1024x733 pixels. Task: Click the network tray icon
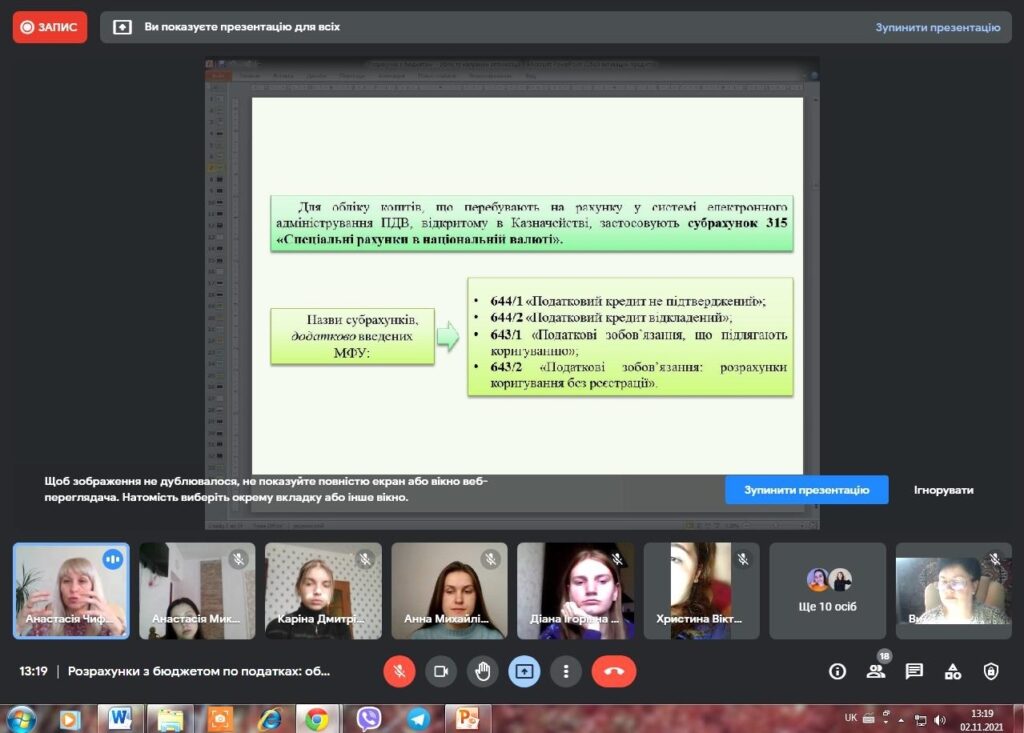[920, 720]
